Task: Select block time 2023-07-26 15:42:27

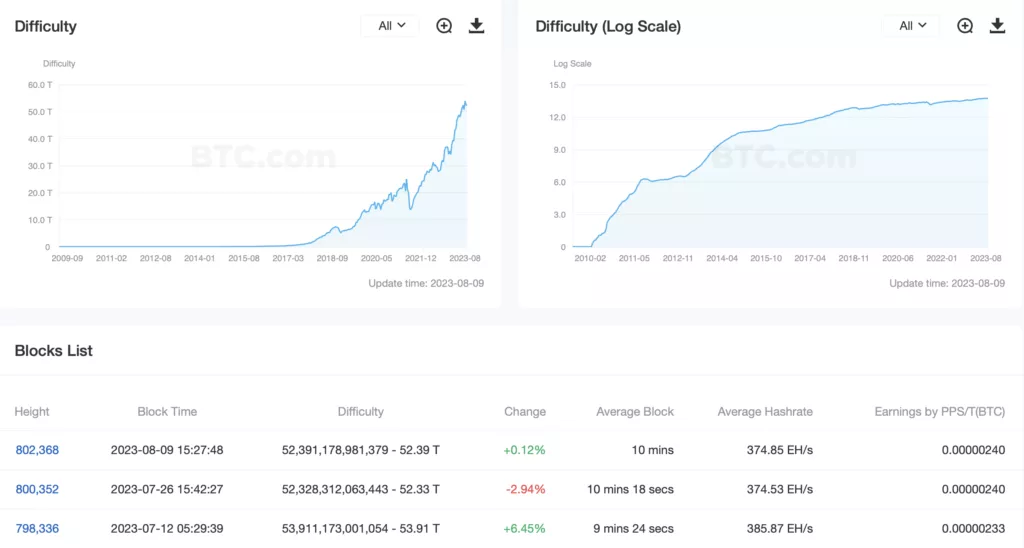Action: point(167,489)
